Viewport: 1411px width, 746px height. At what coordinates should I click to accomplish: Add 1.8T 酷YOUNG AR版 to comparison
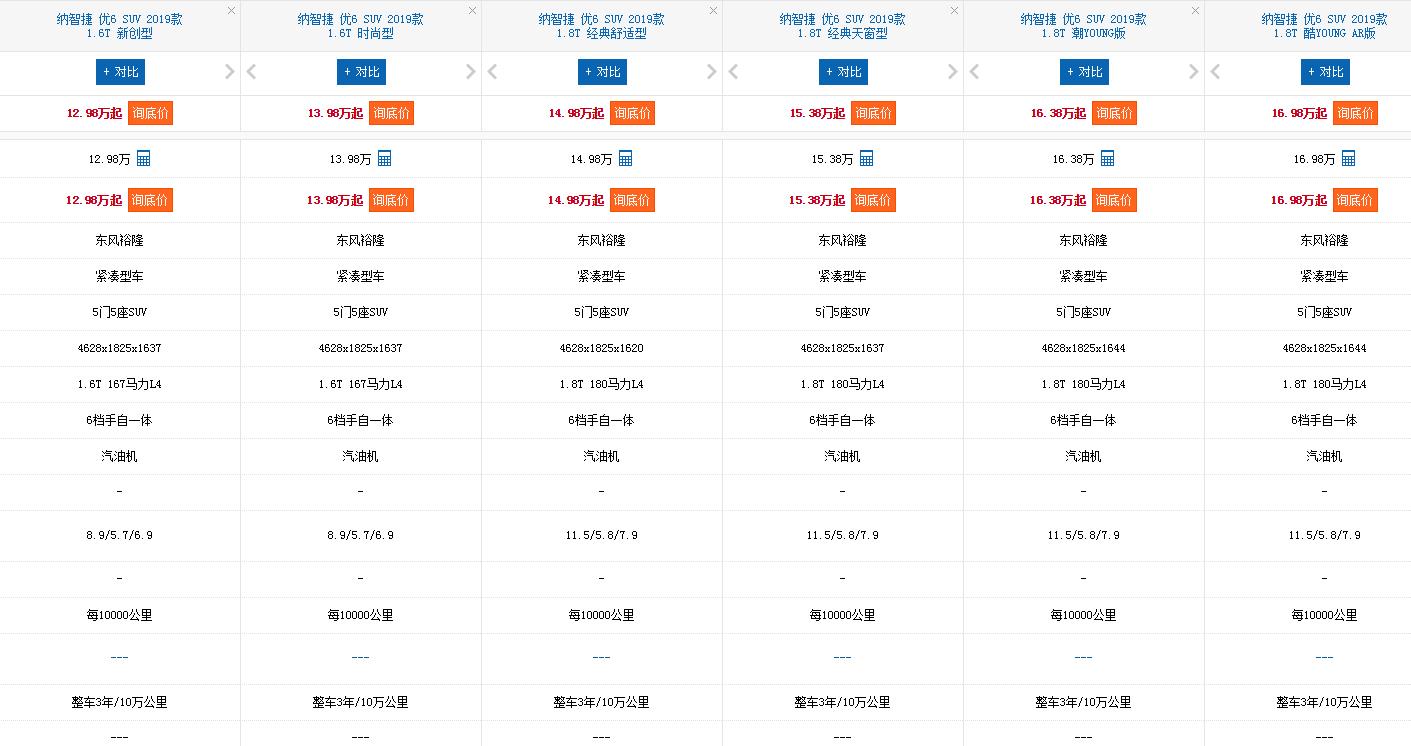(x=1325, y=72)
